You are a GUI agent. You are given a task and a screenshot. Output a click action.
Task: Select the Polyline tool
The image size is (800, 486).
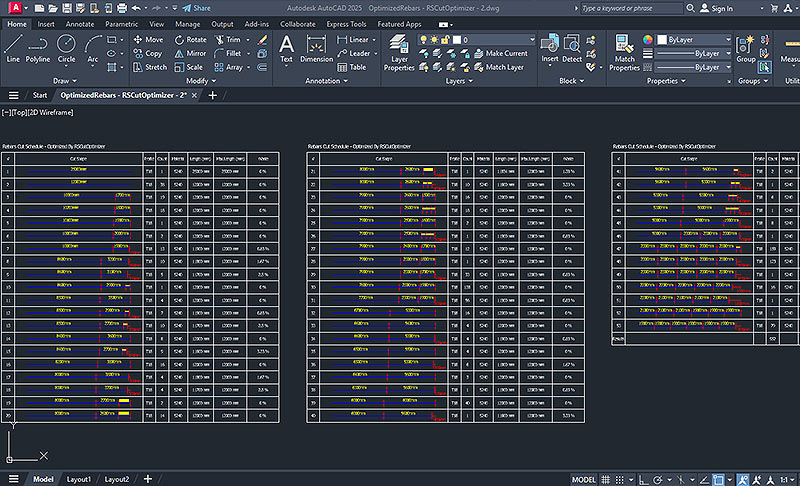tap(38, 49)
